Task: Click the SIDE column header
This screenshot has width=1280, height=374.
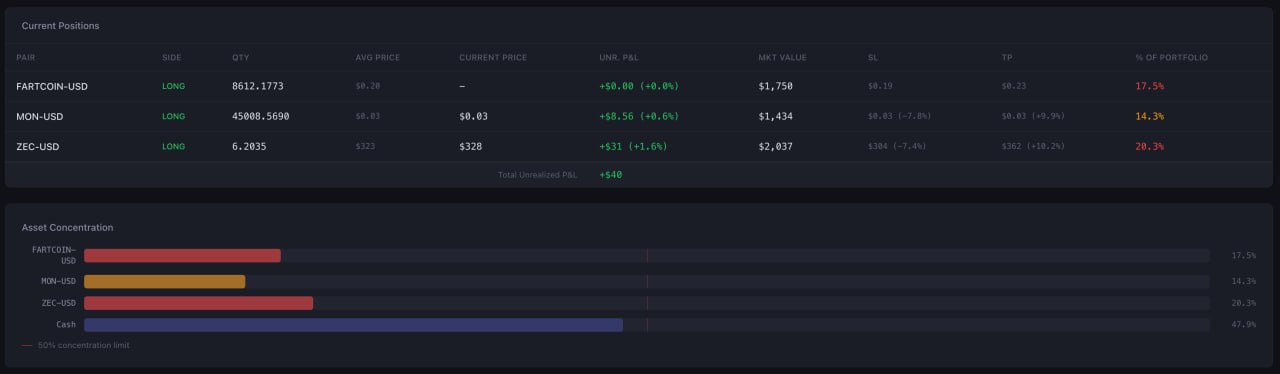Action: pyautogui.click(x=172, y=58)
